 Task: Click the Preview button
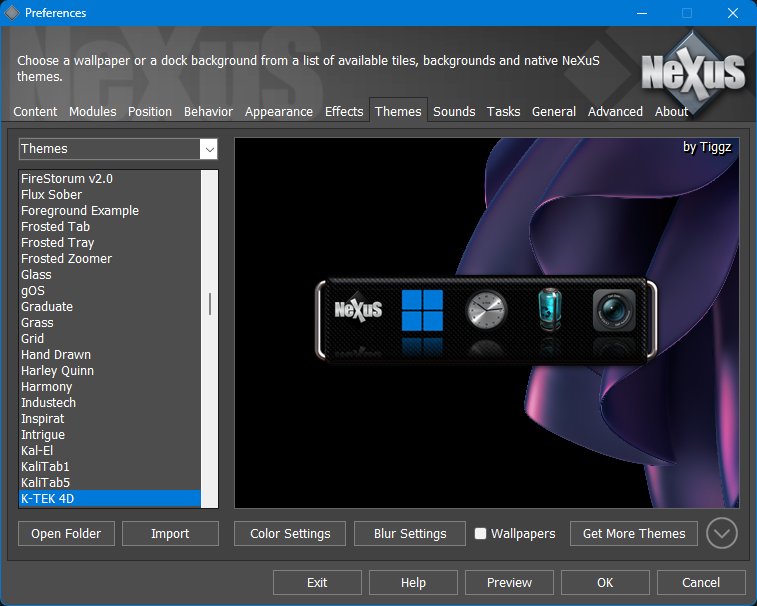(509, 582)
